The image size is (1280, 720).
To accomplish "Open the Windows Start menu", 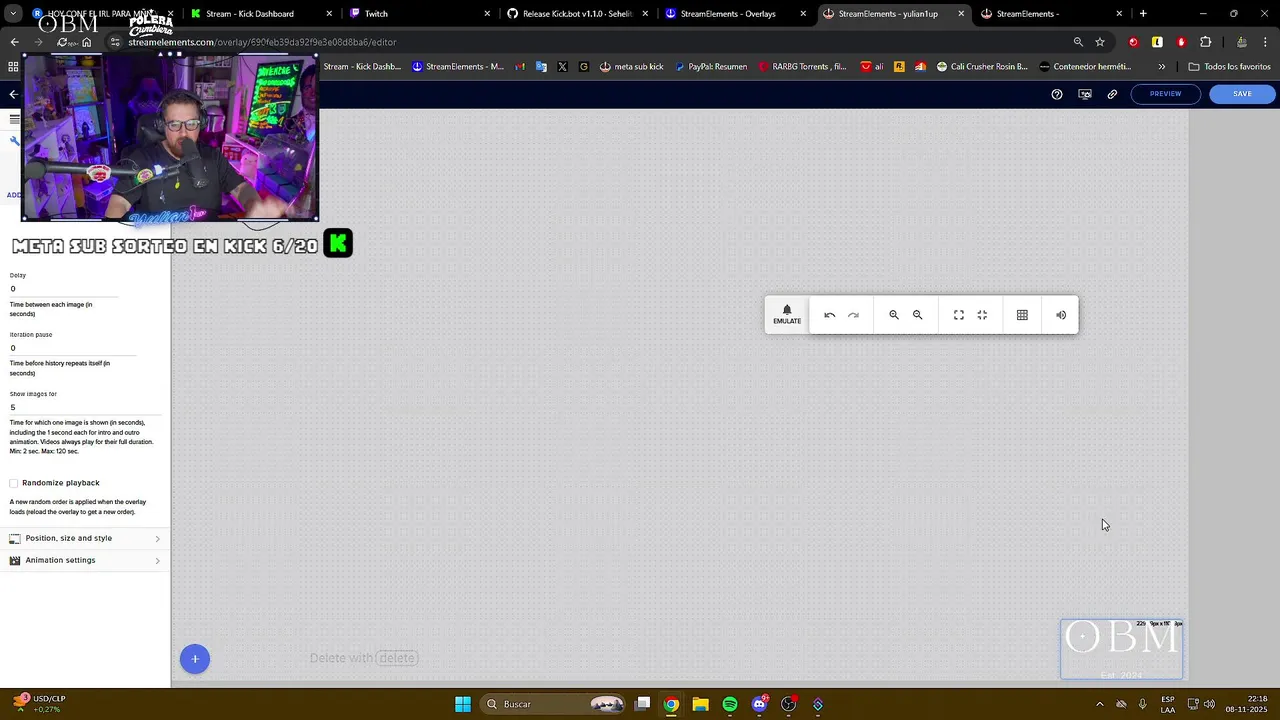I will point(463,704).
